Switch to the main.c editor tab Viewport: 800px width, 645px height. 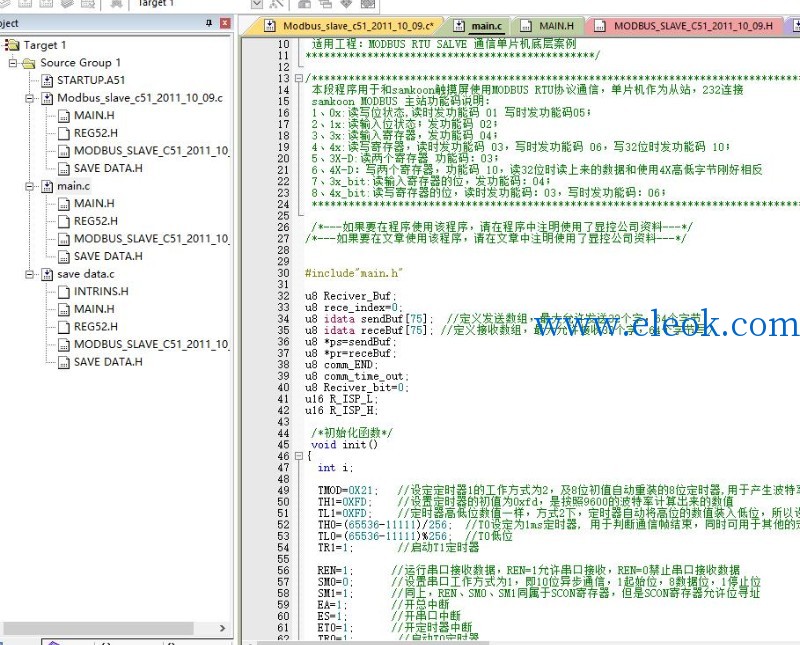[479, 26]
